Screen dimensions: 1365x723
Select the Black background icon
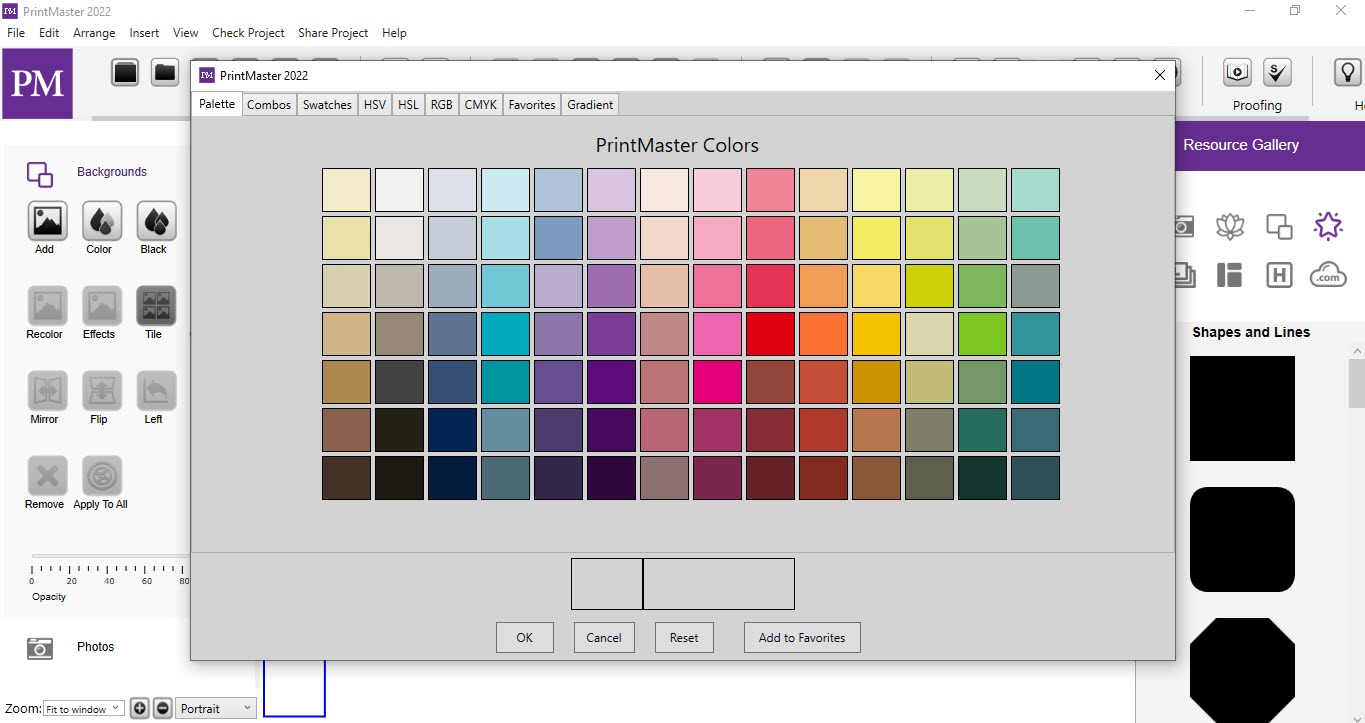pos(154,221)
